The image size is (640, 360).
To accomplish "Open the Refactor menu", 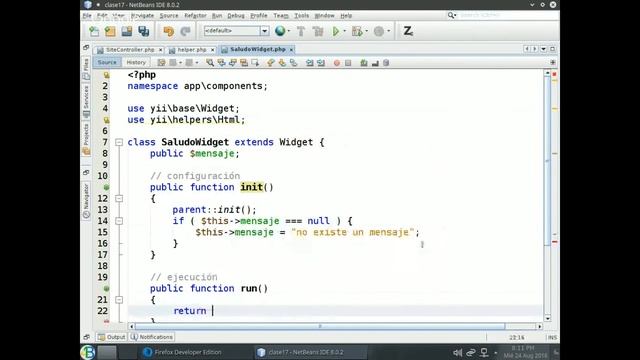I will pos(196,16).
